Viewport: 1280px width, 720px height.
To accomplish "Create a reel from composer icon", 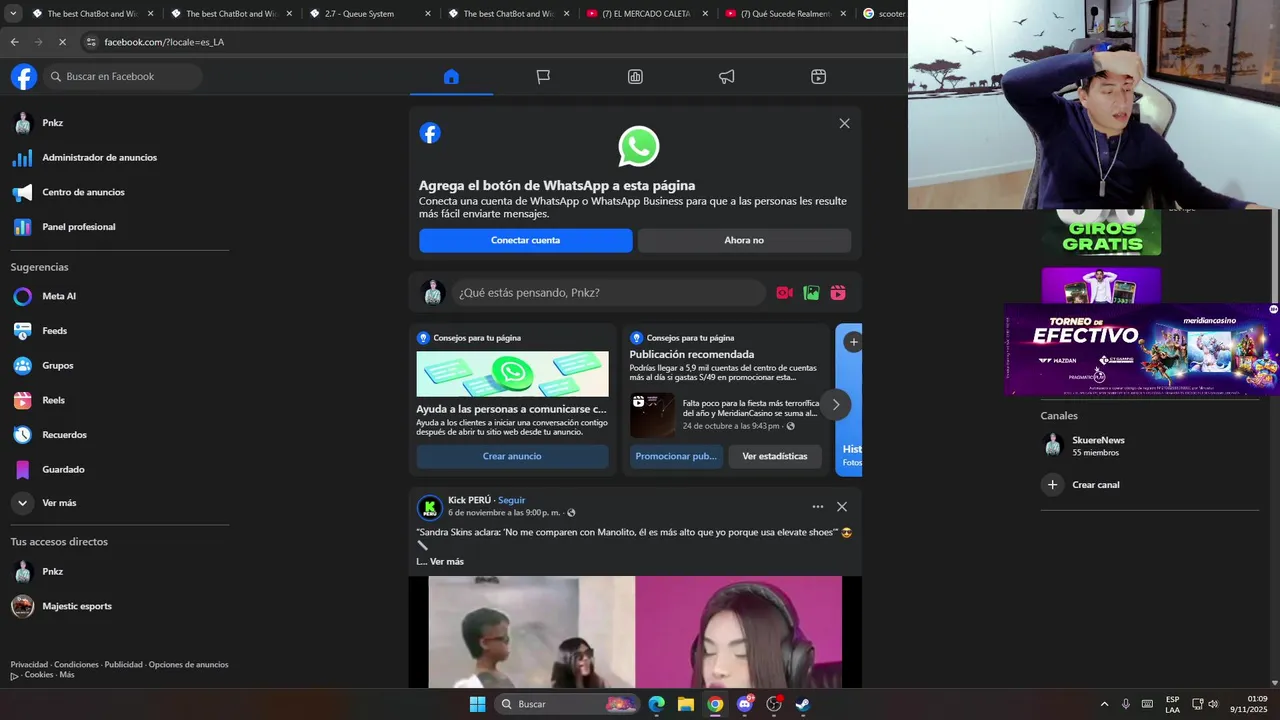I will [838, 293].
